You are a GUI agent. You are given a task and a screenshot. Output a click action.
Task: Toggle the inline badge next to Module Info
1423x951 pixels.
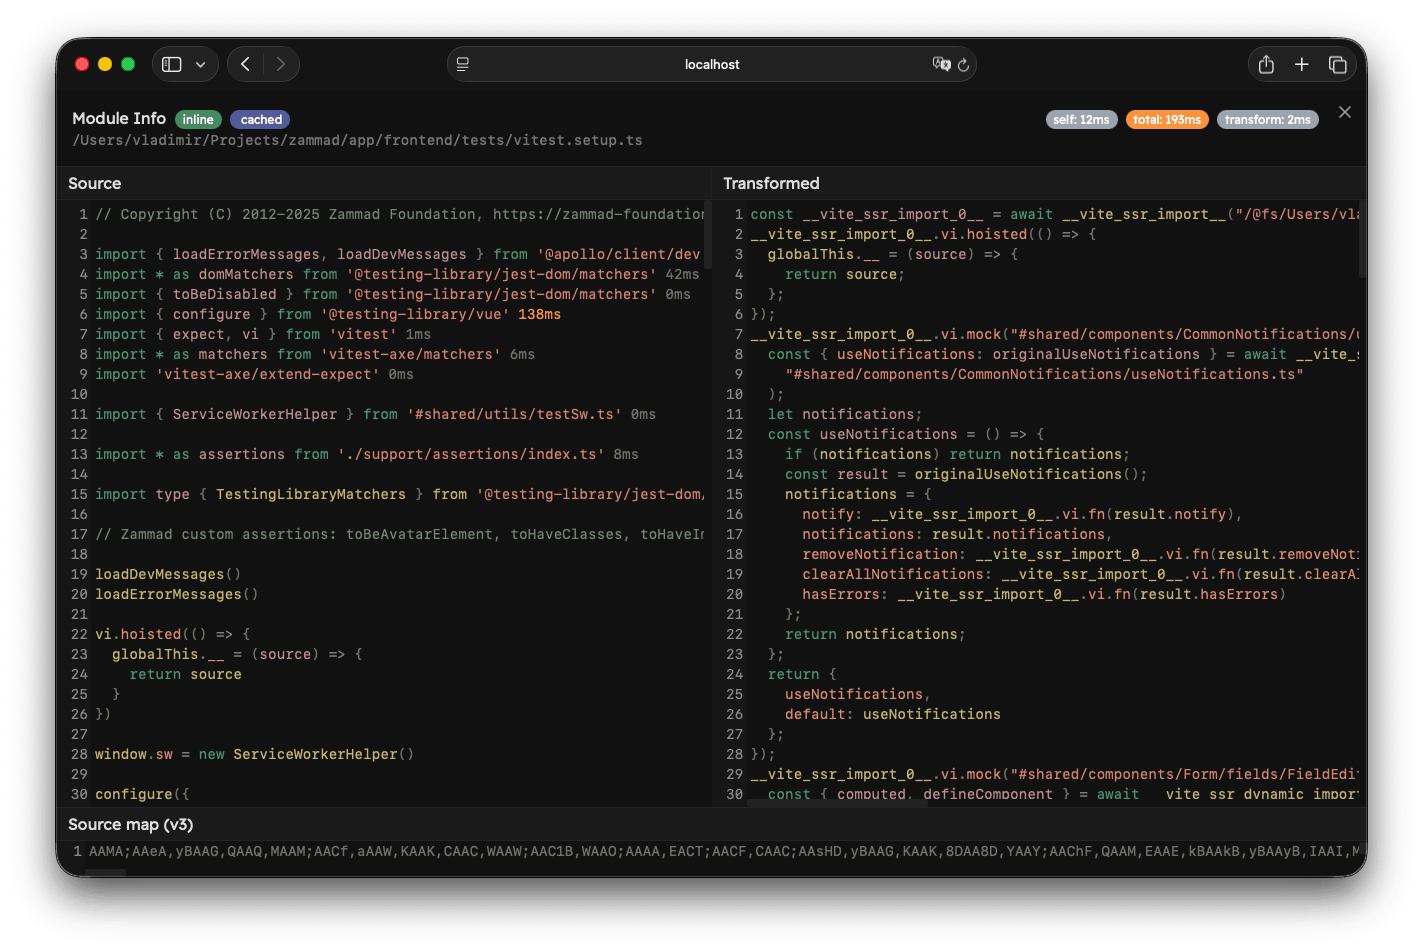tap(198, 118)
